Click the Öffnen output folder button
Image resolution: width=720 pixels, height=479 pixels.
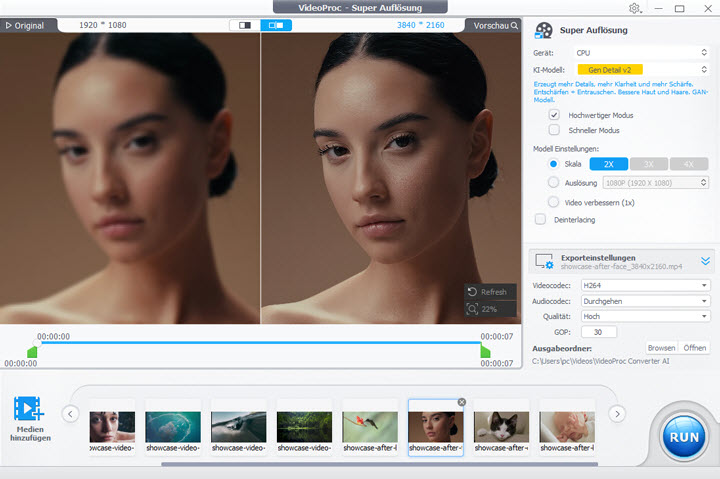694,348
